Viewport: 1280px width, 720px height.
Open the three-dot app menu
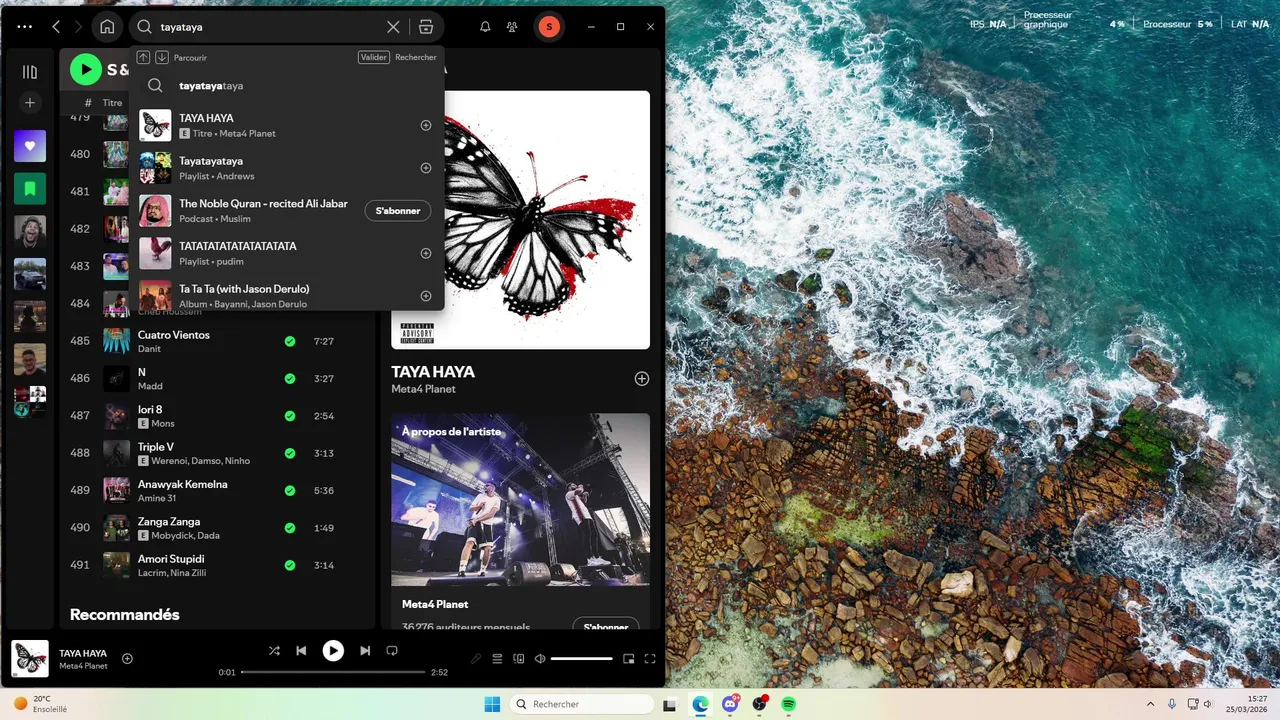(25, 27)
